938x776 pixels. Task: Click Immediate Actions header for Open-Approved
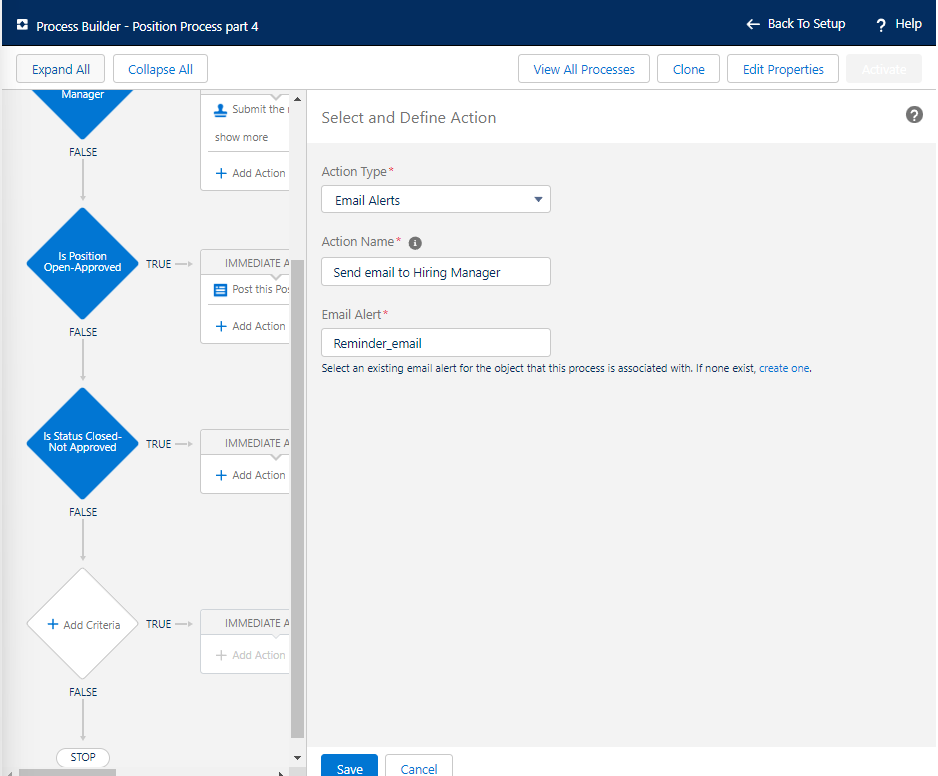click(x=245, y=263)
